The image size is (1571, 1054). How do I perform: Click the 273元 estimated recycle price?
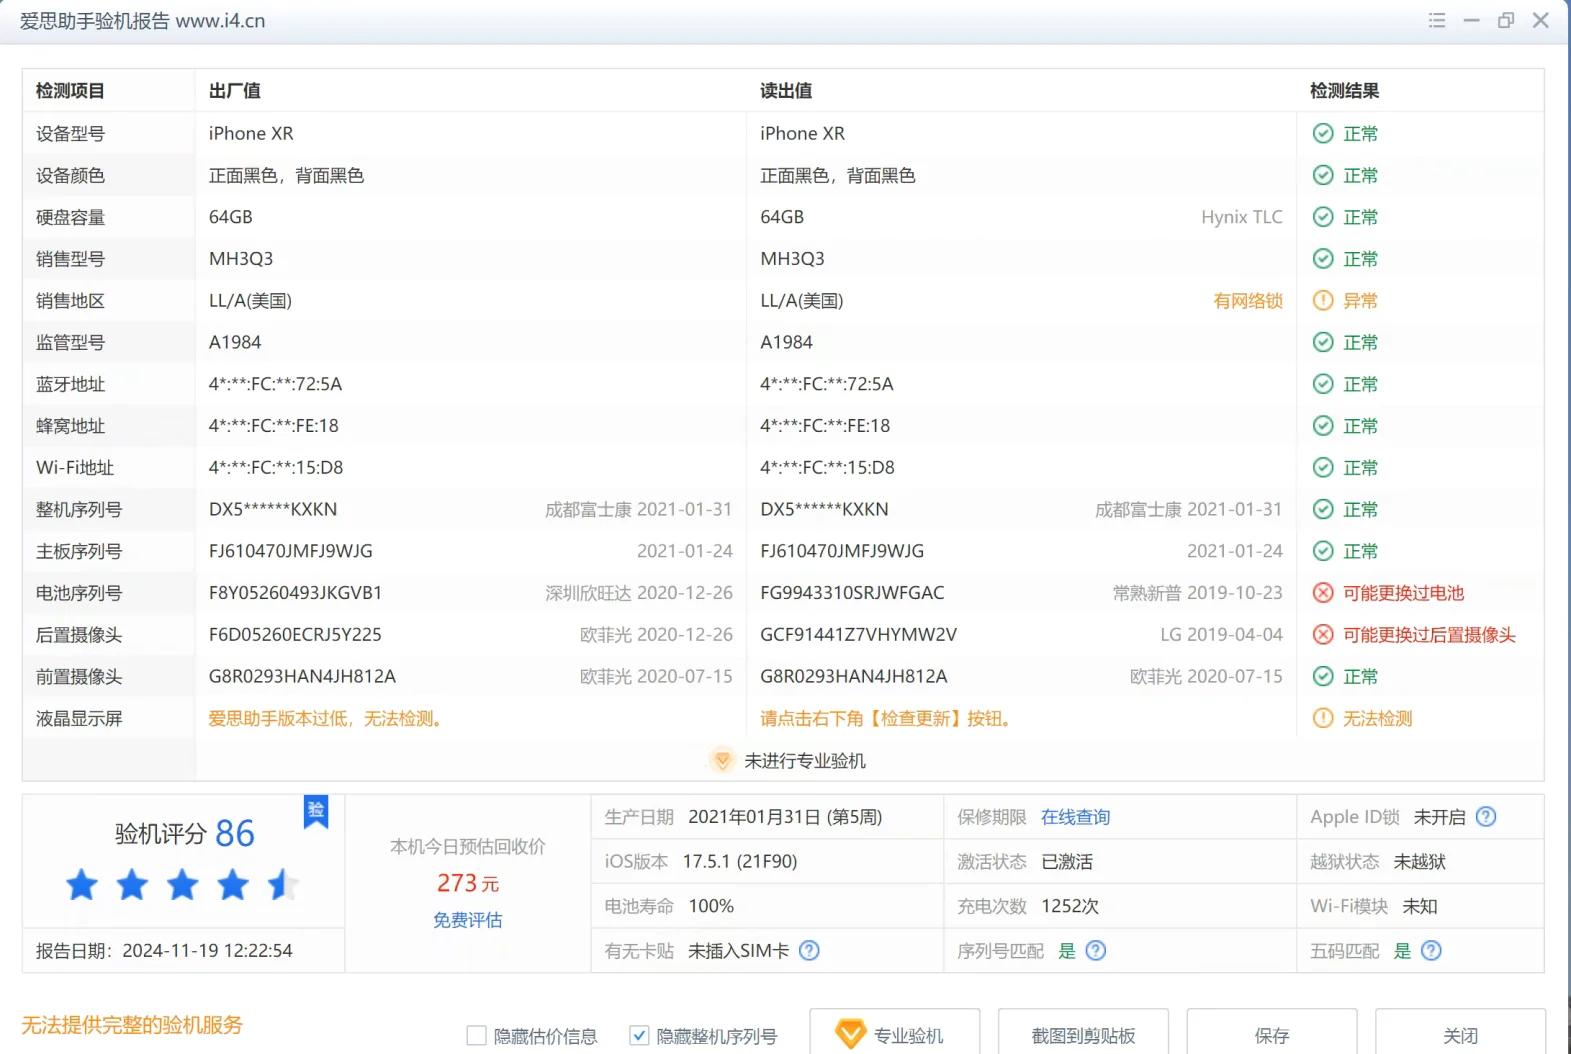pyautogui.click(x=467, y=883)
